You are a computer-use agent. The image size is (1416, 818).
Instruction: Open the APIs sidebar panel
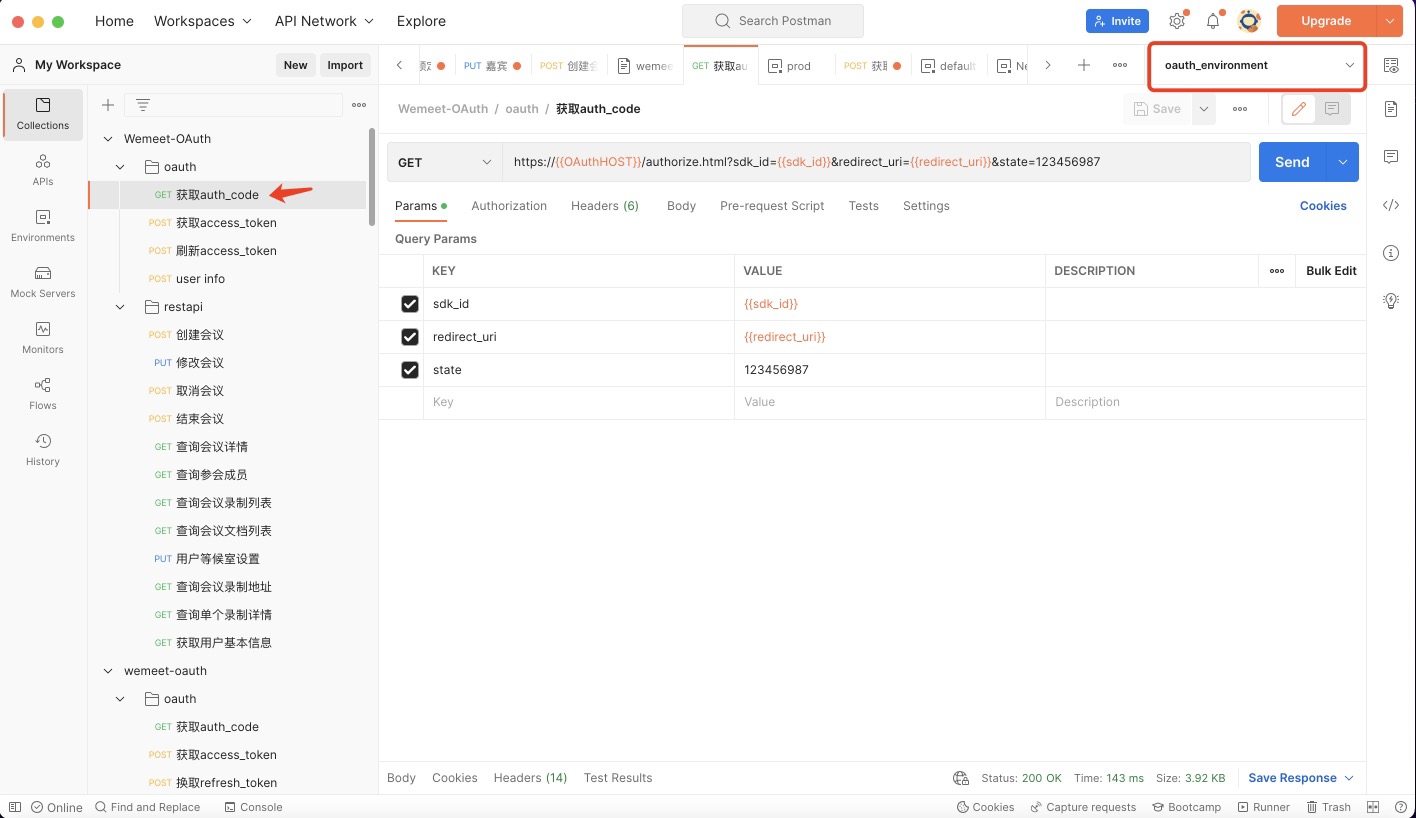pos(43,170)
